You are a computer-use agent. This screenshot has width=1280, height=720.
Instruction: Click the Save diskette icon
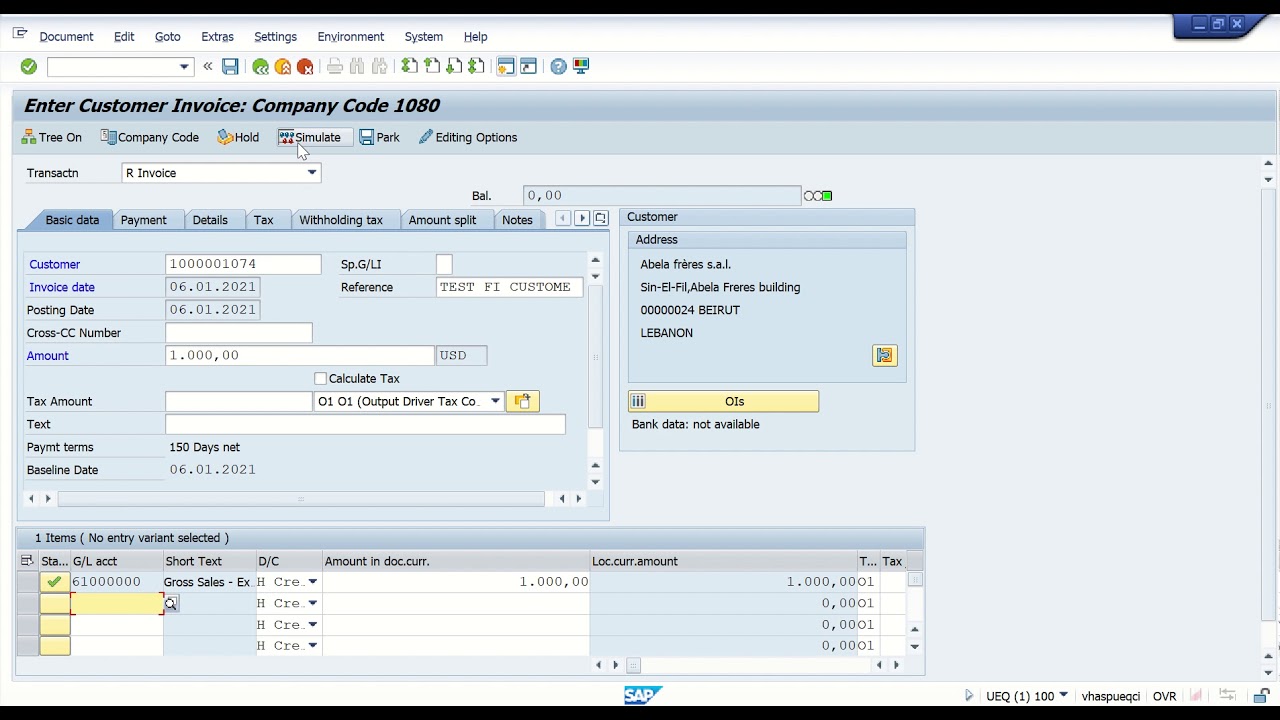pyautogui.click(x=230, y=66)
